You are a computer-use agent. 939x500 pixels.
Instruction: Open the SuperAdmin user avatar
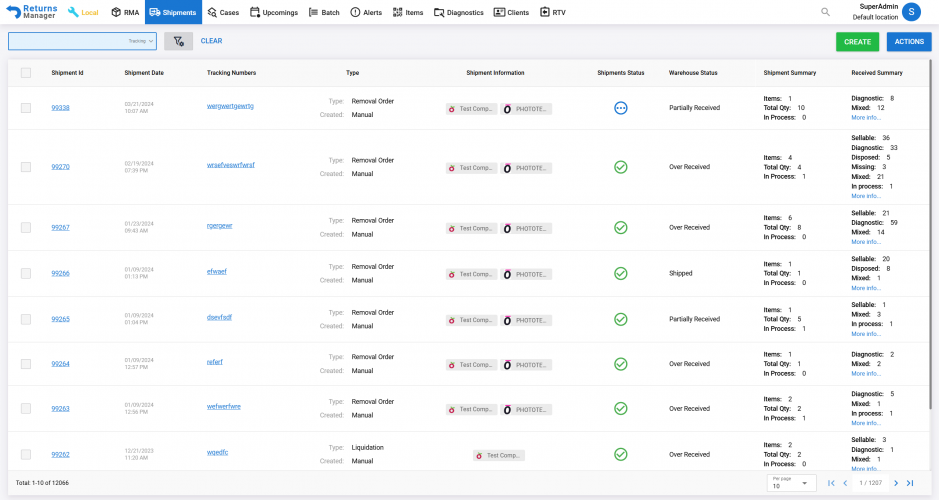911,11
